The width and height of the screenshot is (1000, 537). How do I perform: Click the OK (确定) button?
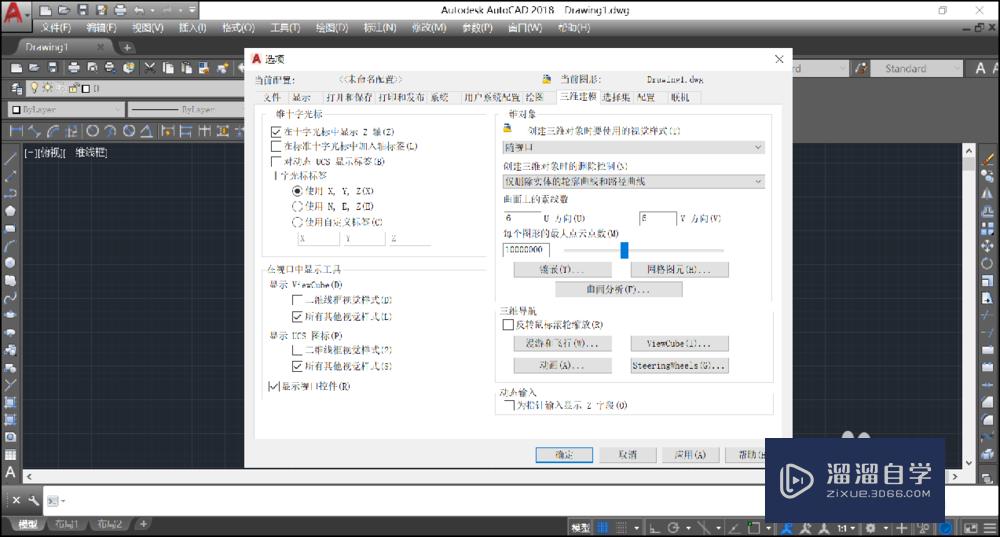pos(564,455)
